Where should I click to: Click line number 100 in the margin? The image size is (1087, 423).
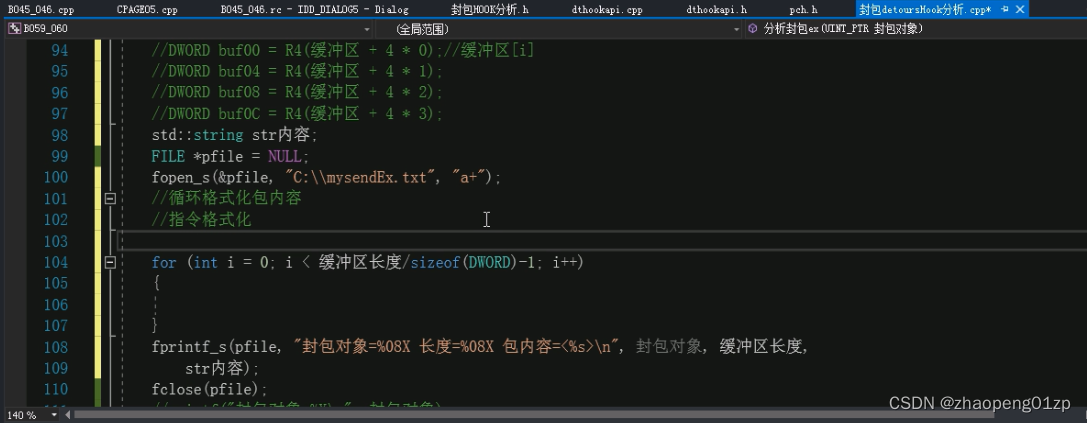[x=55, y=178]
